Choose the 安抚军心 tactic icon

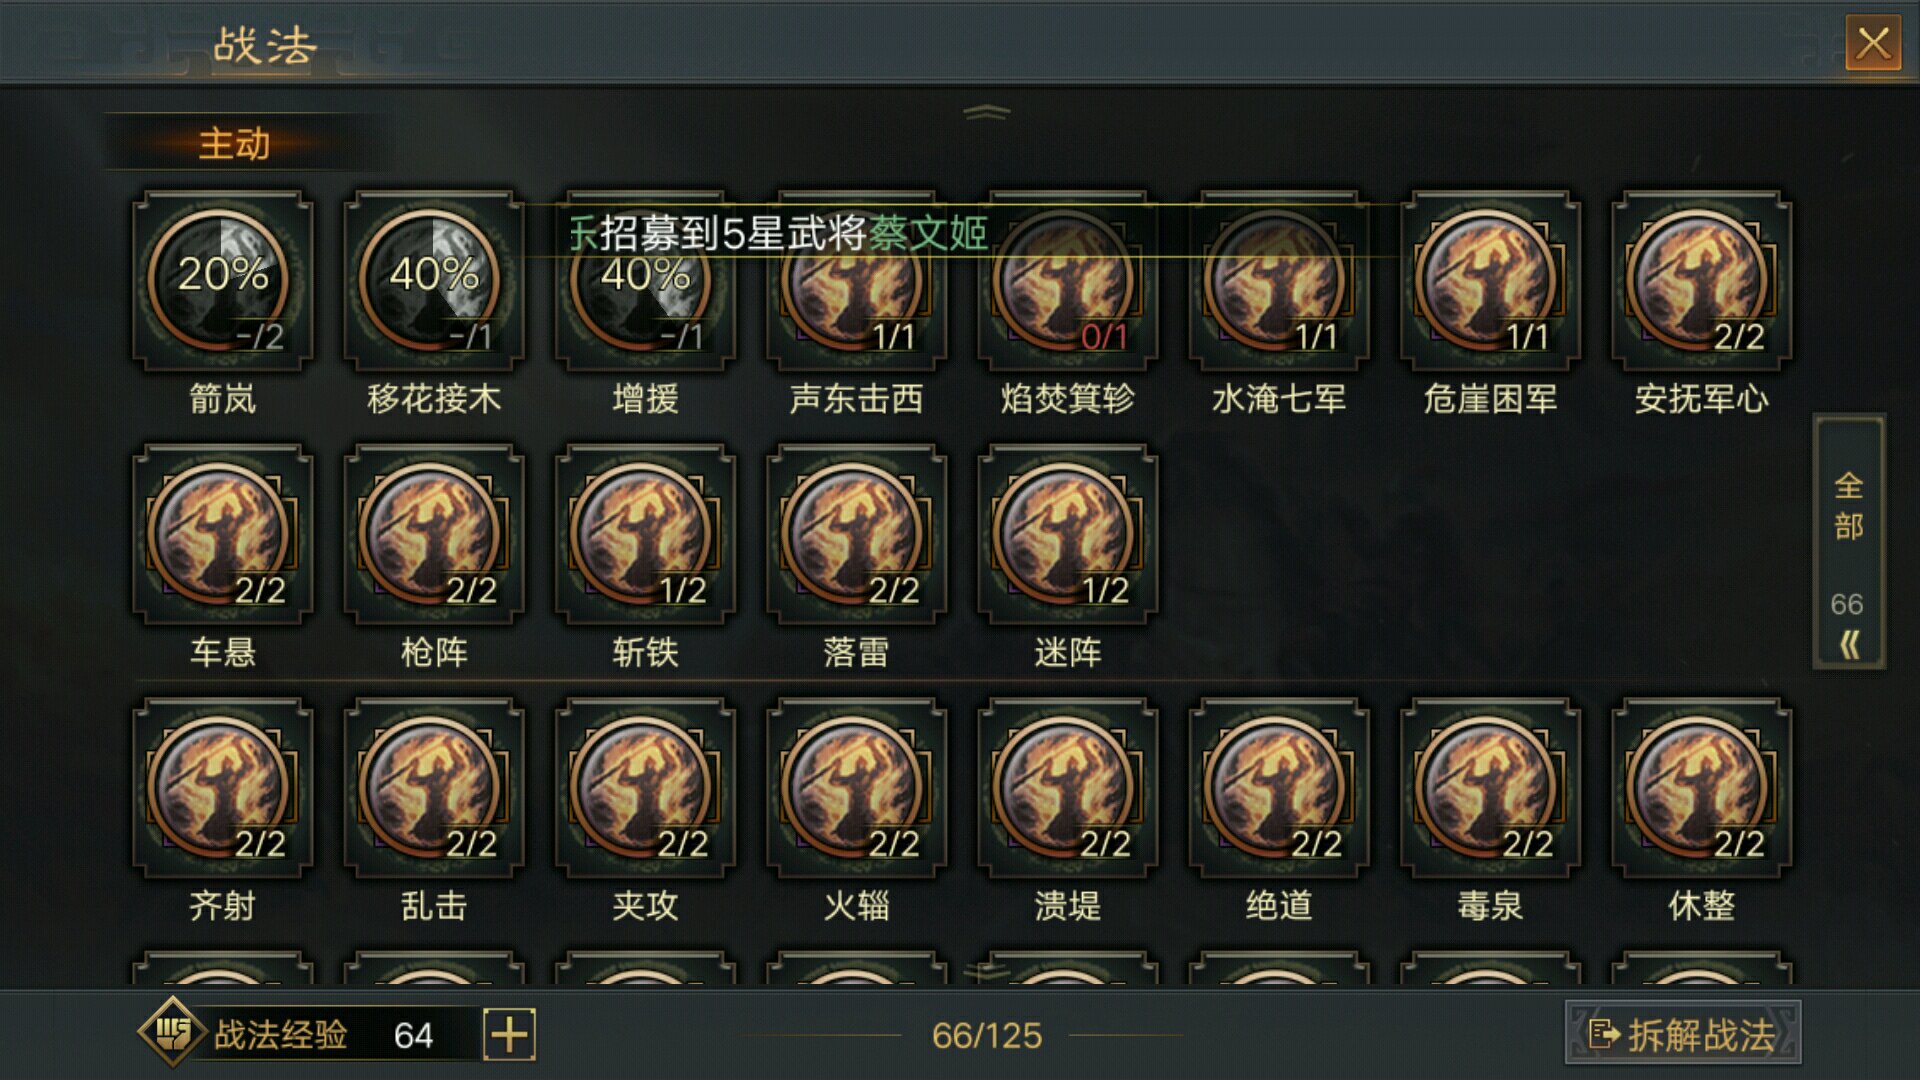[1701, 280]
